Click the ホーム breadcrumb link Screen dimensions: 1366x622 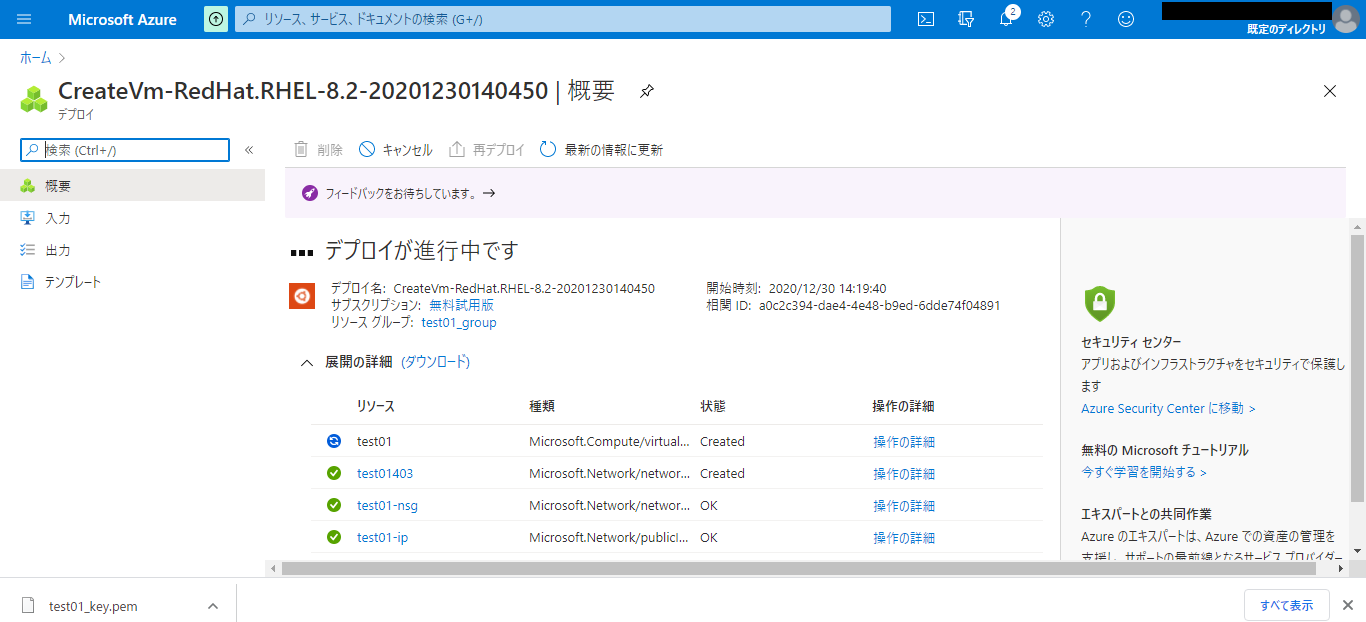36,58
